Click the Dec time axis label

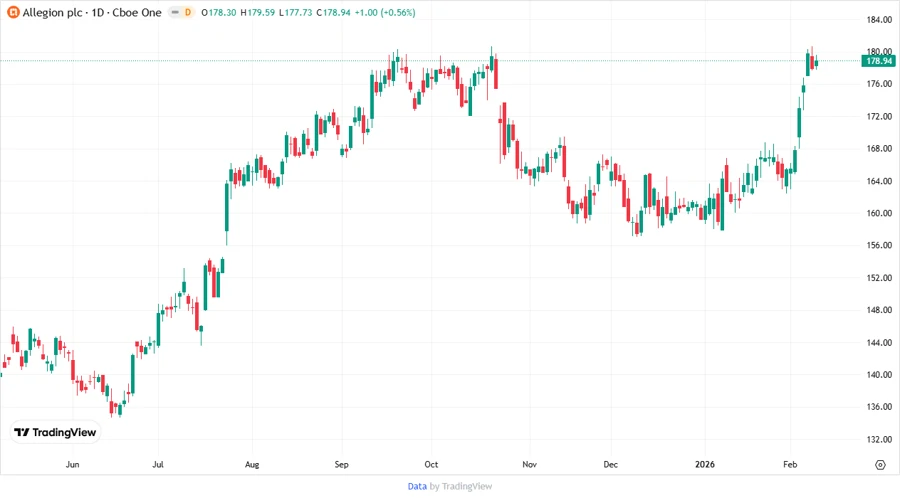coord(610,465)
